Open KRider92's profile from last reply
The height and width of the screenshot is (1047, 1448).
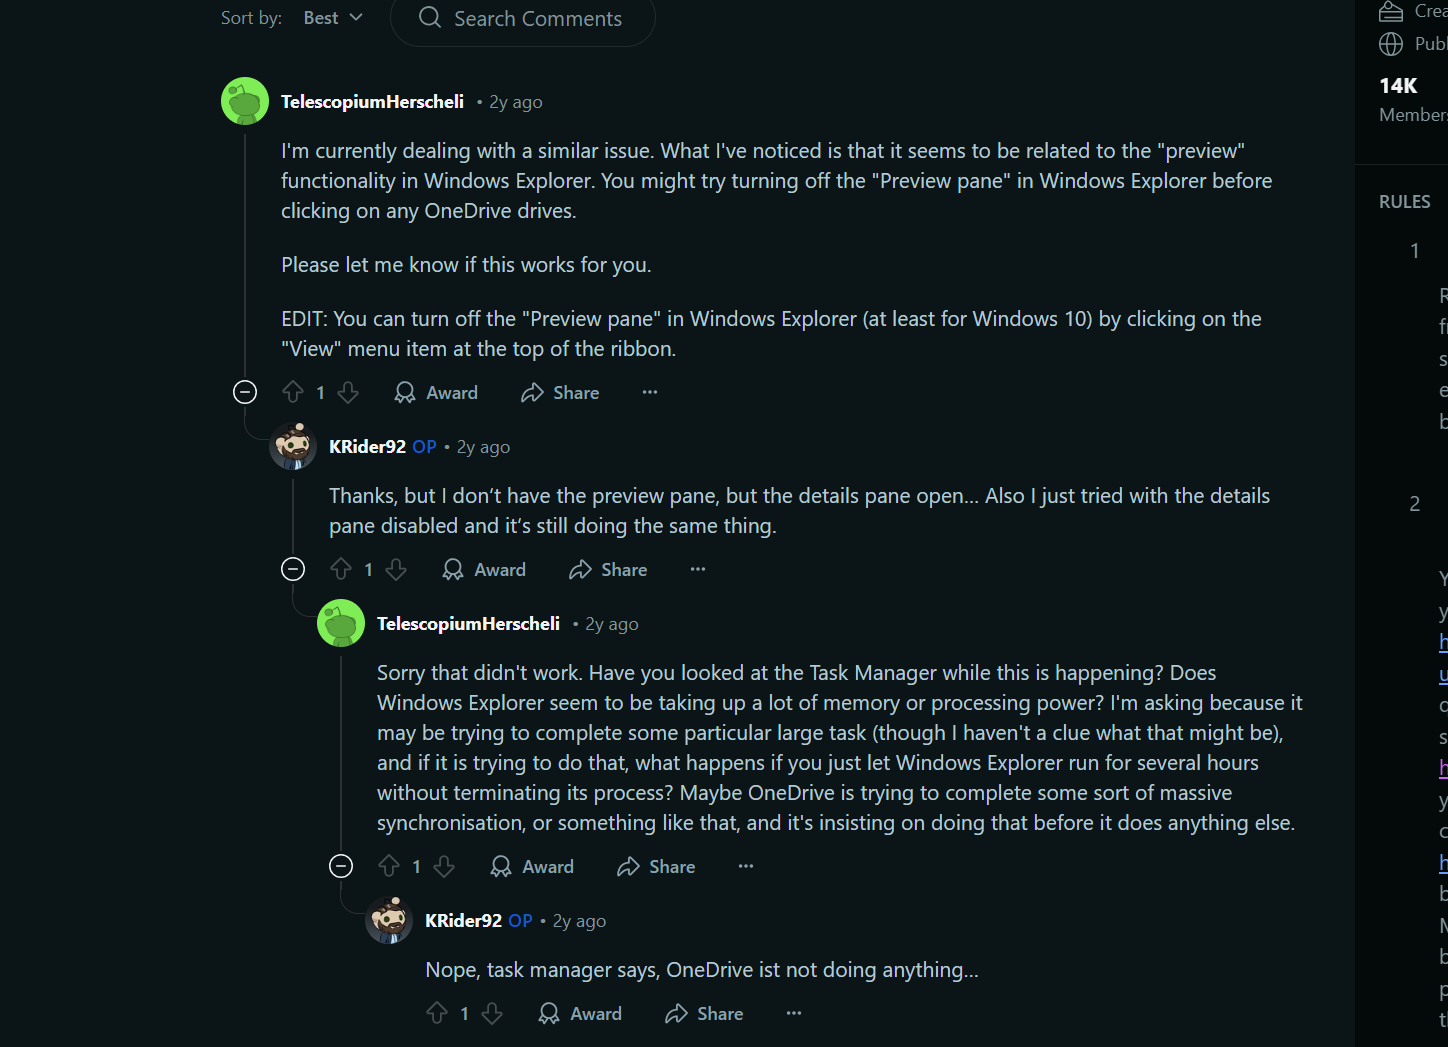463,920
